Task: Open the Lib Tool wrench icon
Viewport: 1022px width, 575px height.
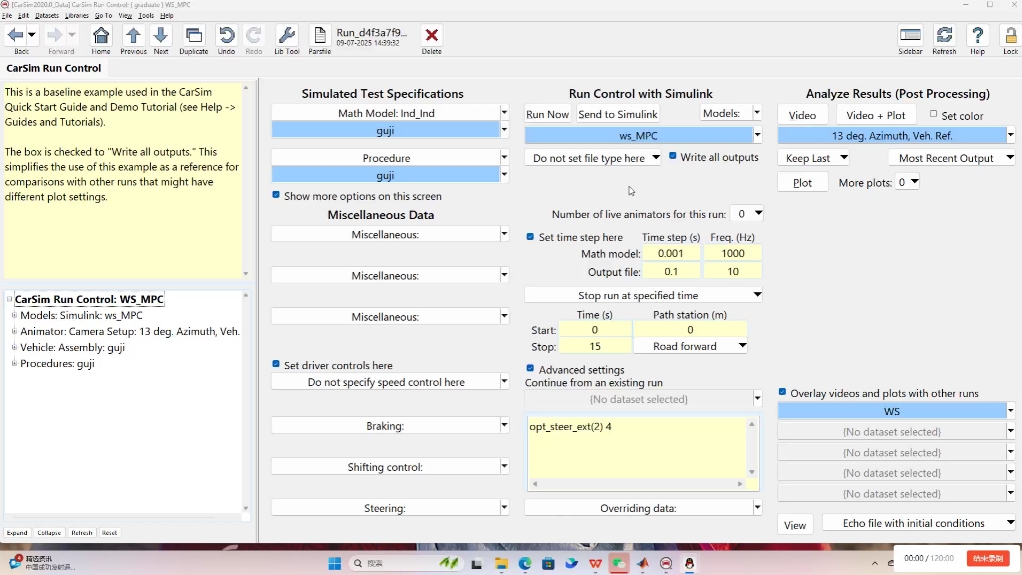Action: (x=287, y=35)
